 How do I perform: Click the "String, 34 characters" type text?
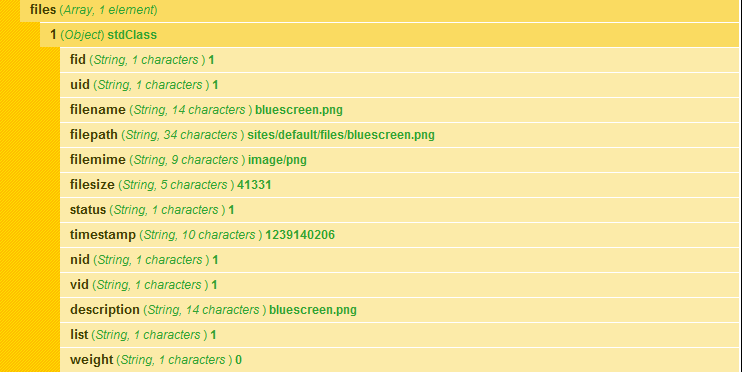tap(182, 135)
